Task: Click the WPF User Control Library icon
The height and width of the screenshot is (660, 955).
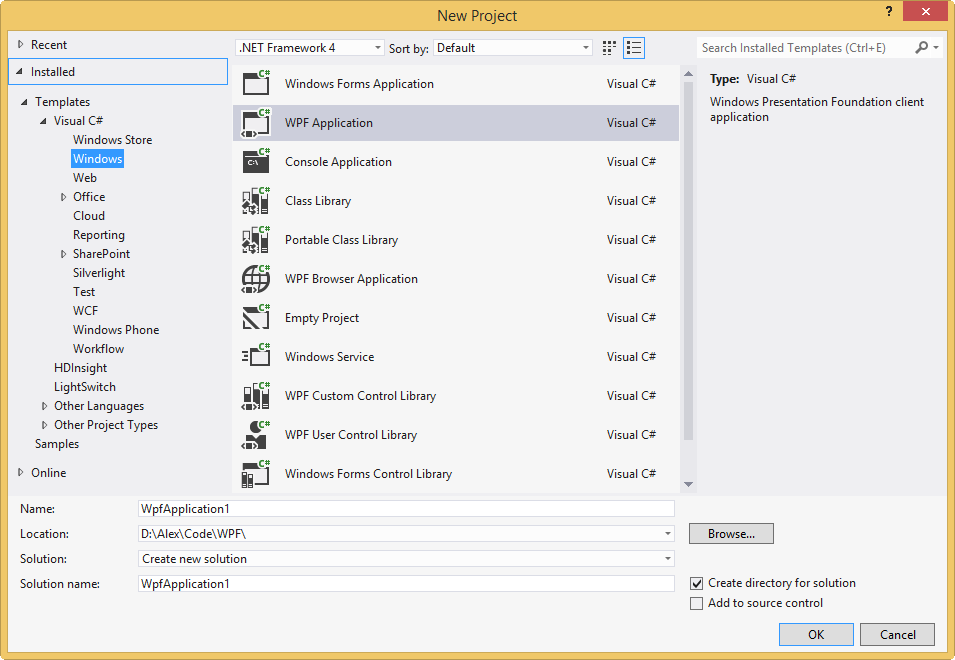Action: pyautogui.click(x=256, y=435)
